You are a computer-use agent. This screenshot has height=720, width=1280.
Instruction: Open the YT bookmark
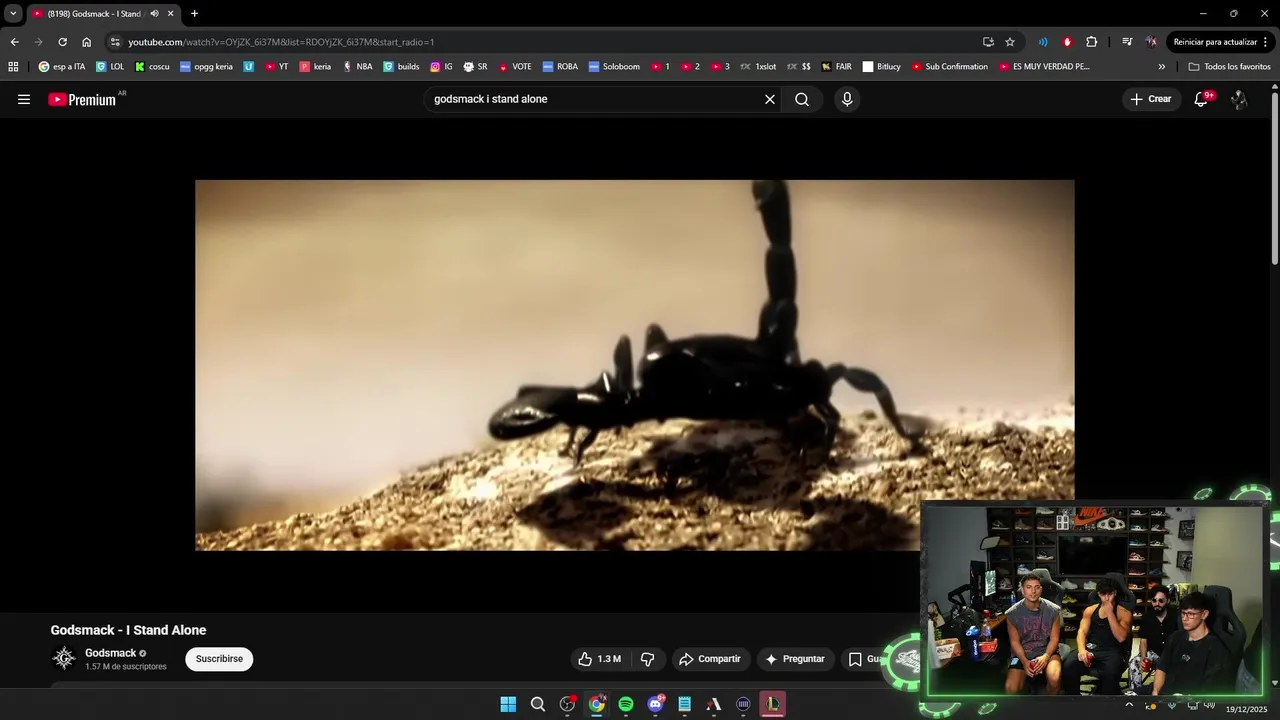click(277, 67)
